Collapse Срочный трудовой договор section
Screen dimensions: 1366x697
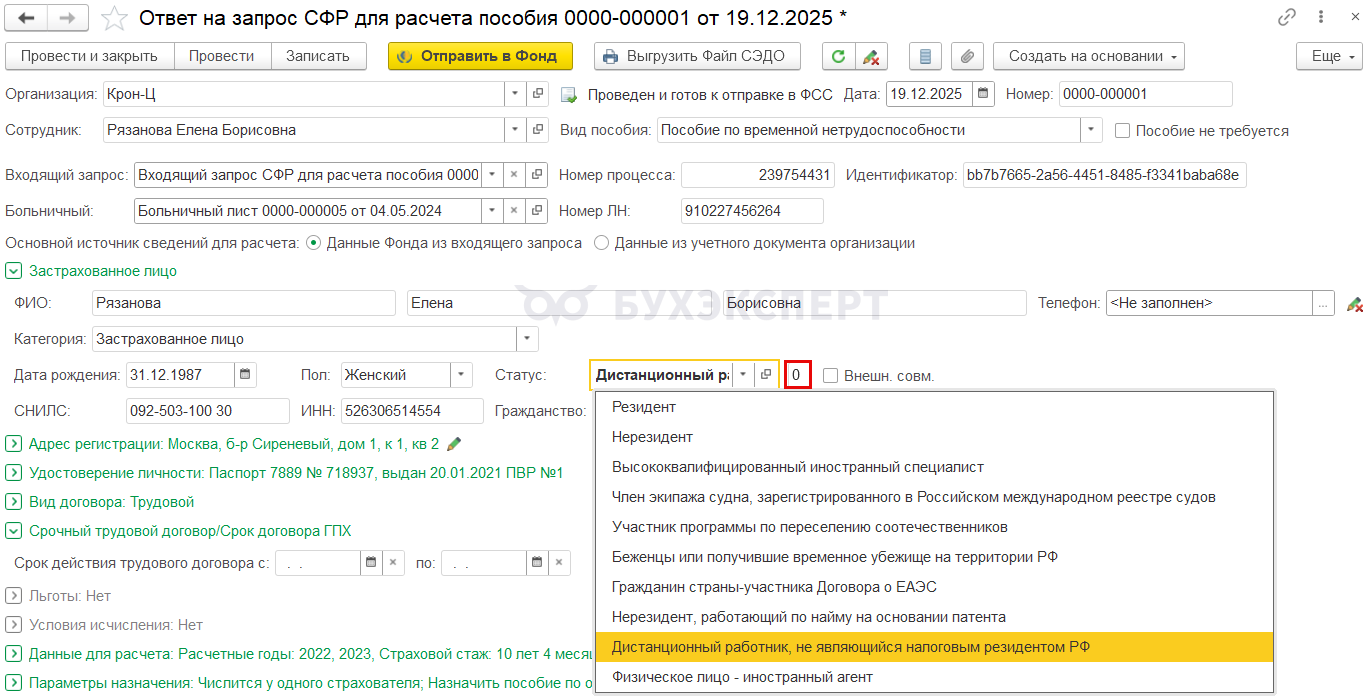click(14, 531)
